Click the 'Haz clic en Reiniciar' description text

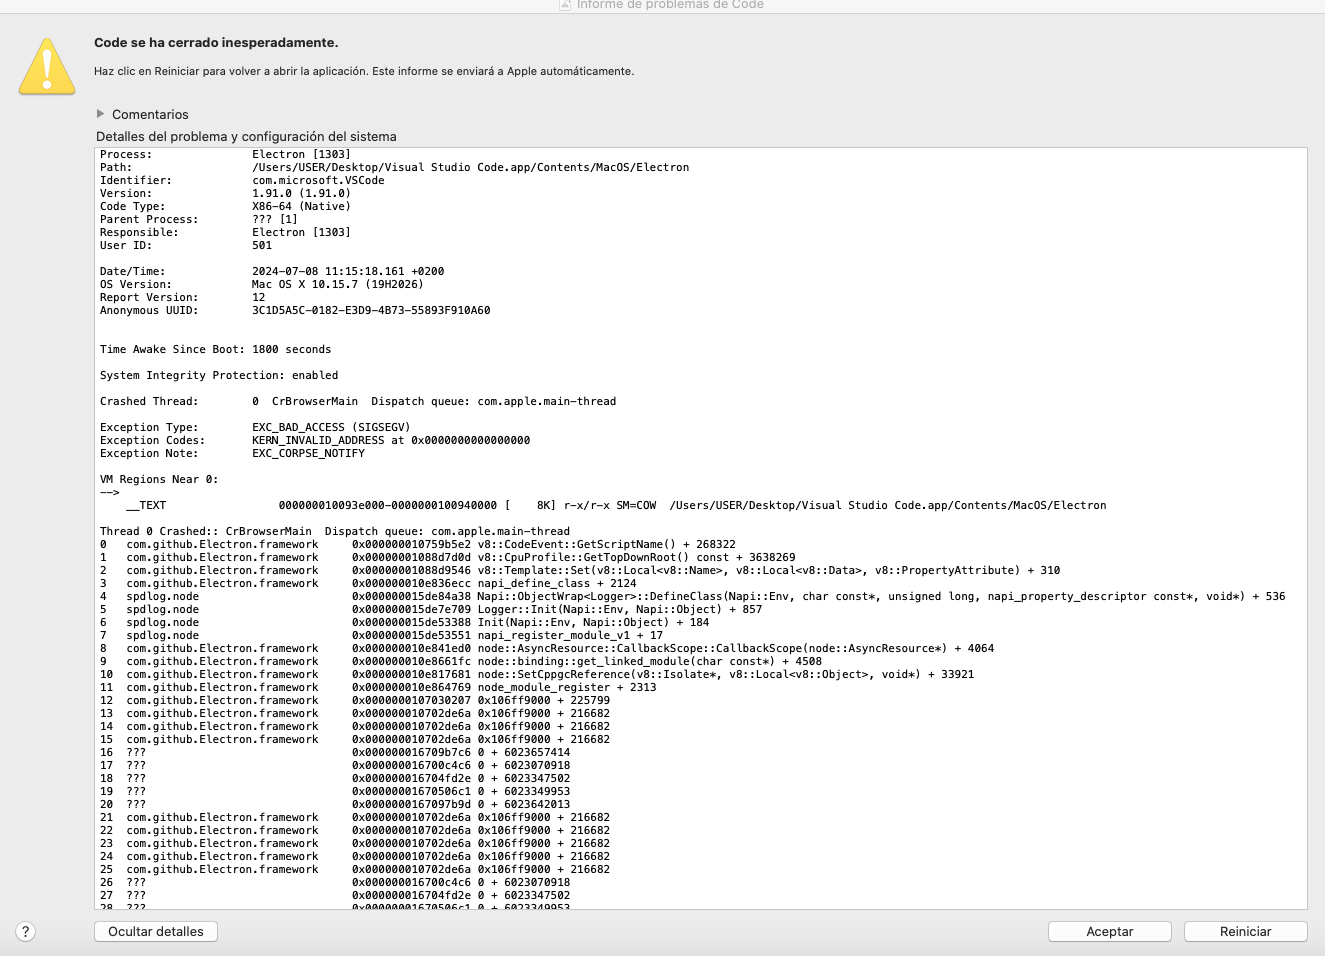pyautogui.click(x=364, y=71)
